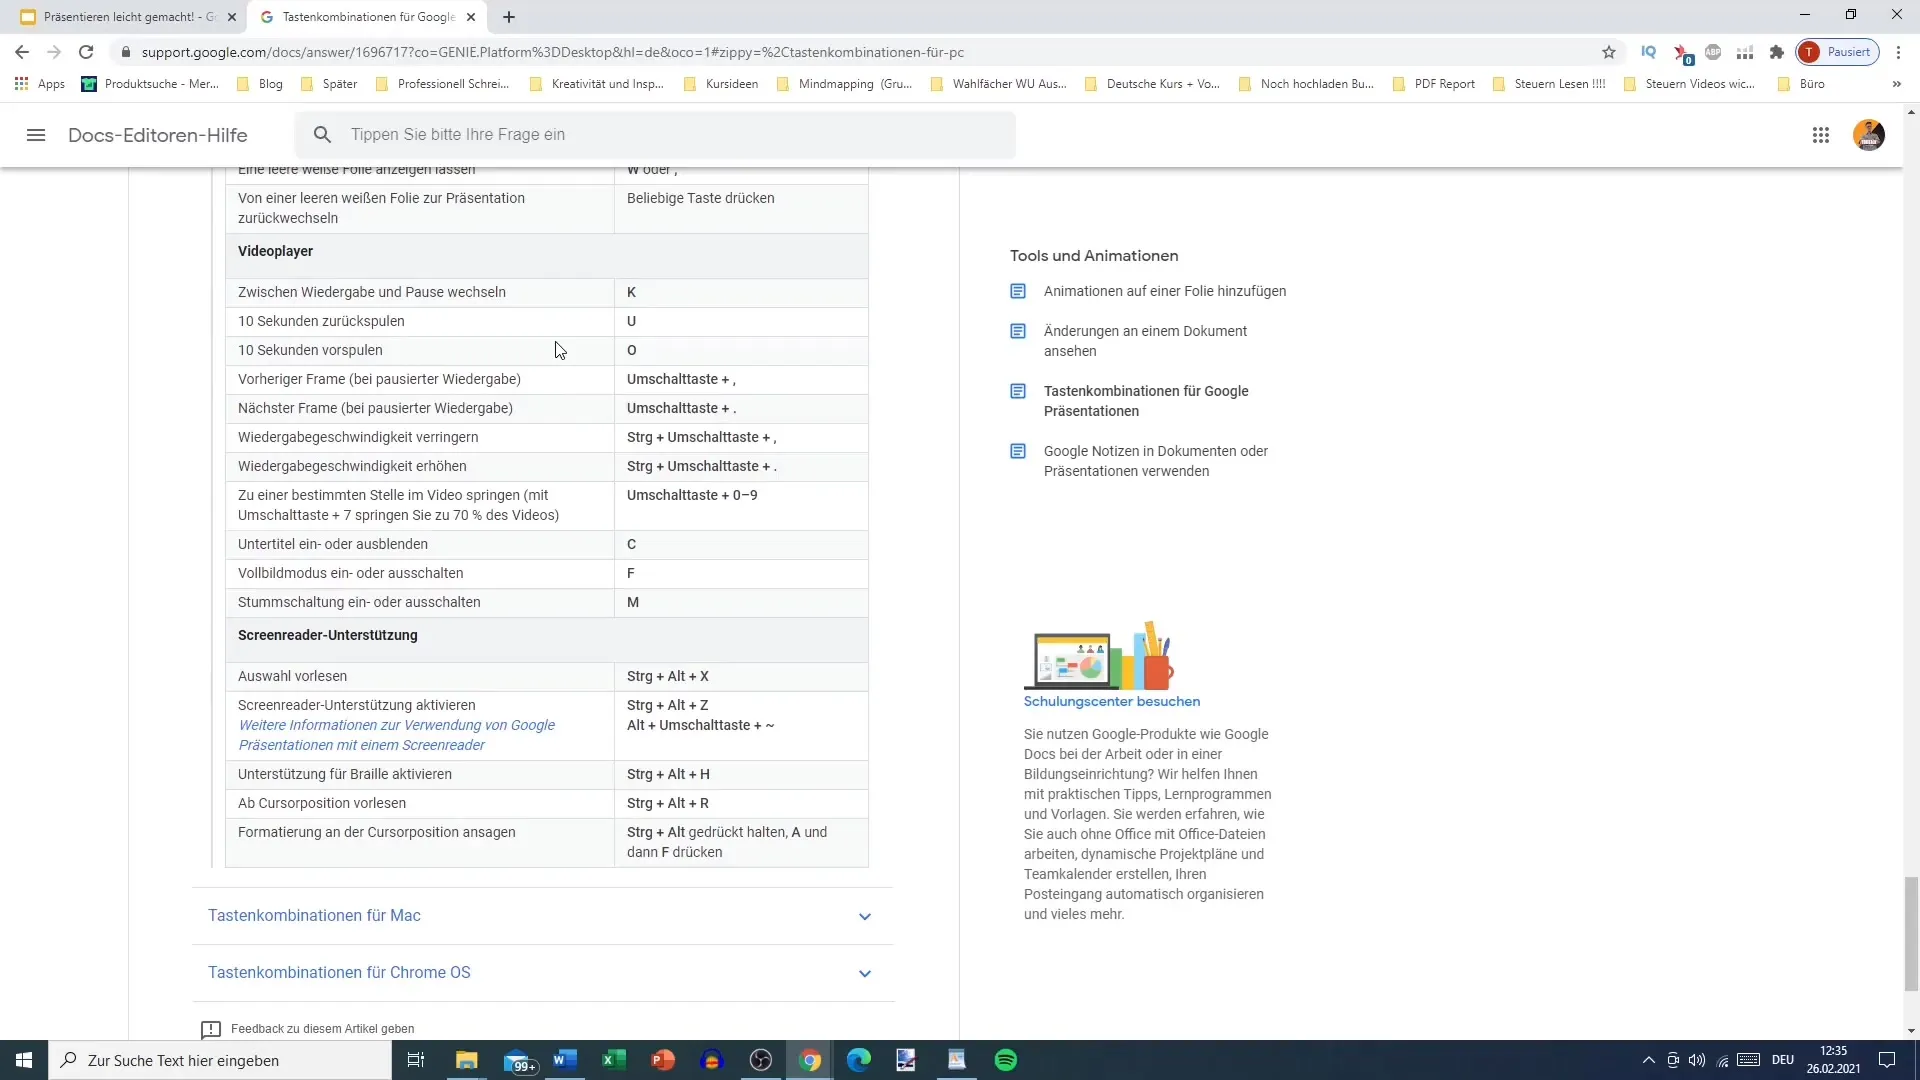The width and height of the screenshot is (1920, 1080).
Task: Show hidden bookmarks with the double chevron
Action: [1896, 84]
